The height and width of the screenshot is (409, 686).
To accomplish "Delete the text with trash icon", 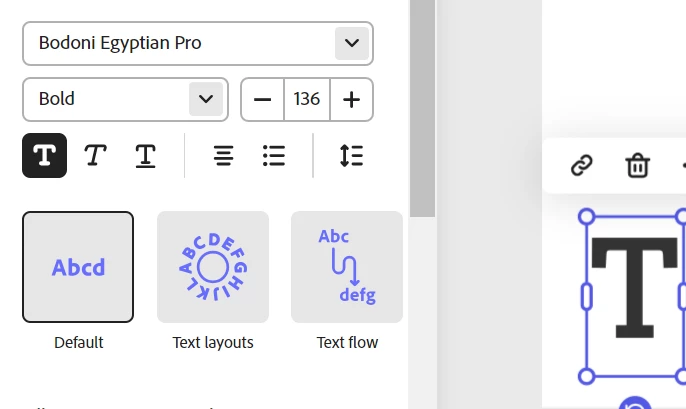I will (637, 165).
